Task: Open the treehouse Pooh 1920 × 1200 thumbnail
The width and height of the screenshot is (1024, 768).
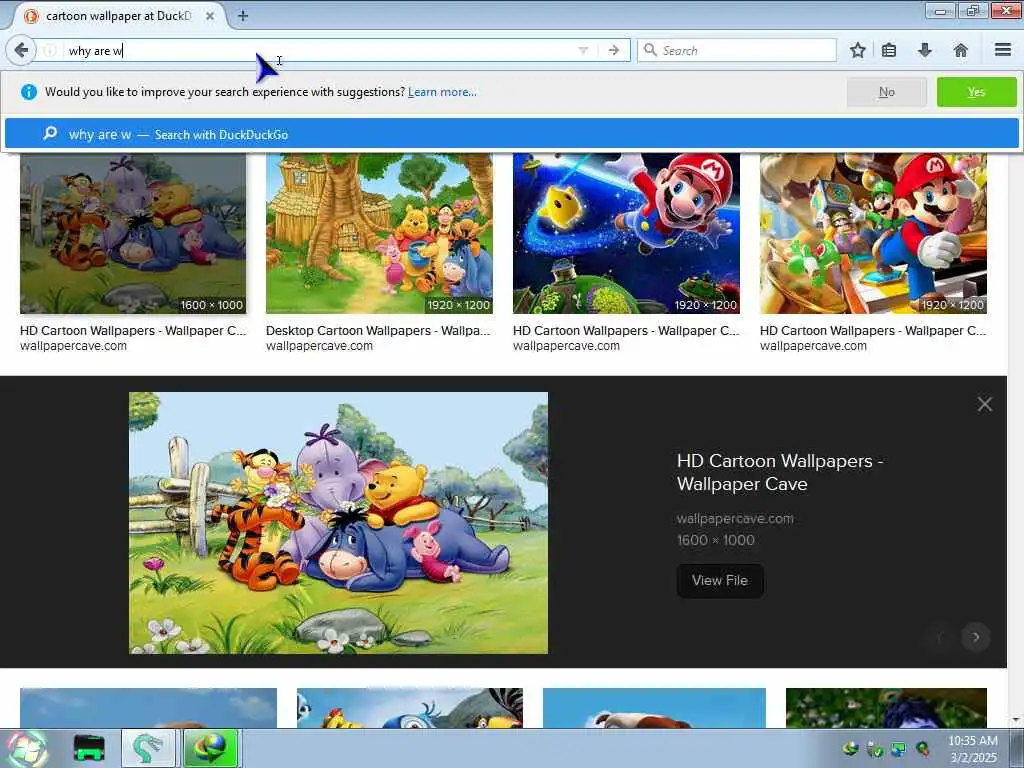Action: point(379,234)
